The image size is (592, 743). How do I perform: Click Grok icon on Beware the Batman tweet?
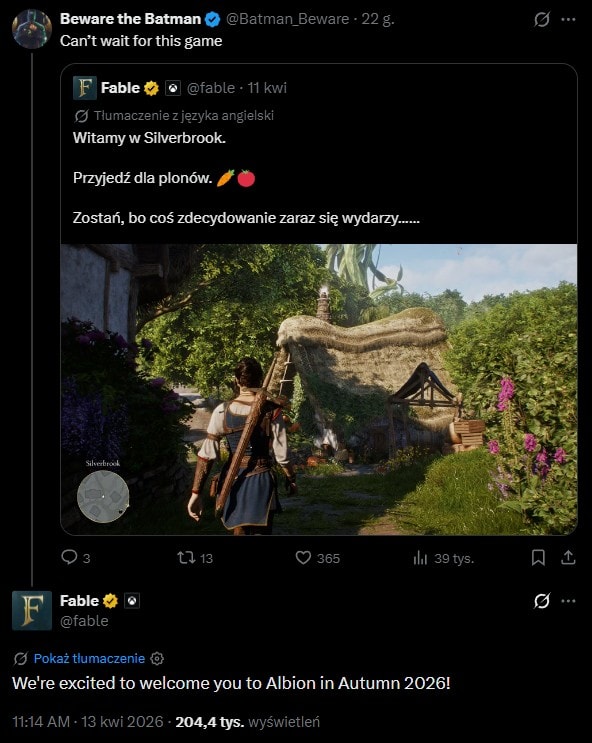pos(542,19)
